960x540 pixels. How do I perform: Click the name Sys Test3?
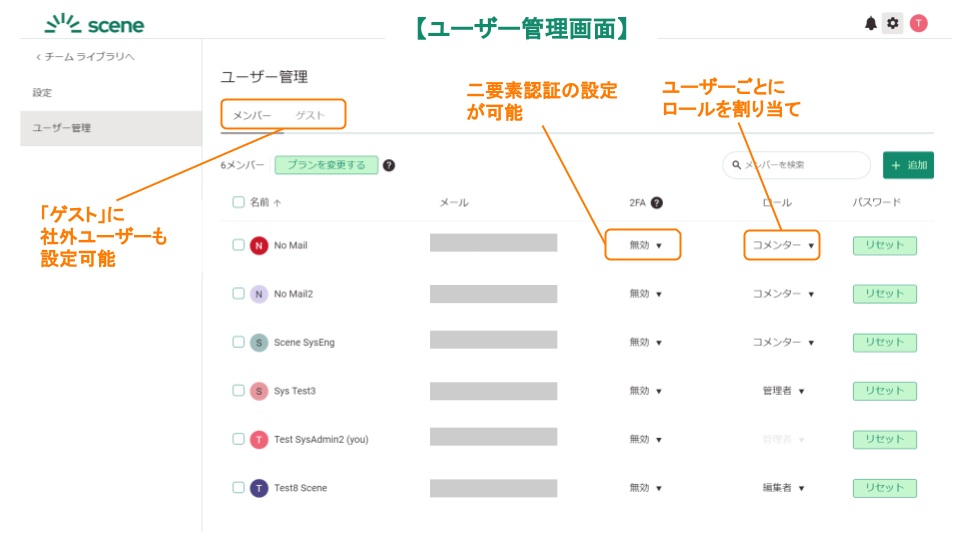click(x=294, y=391)
